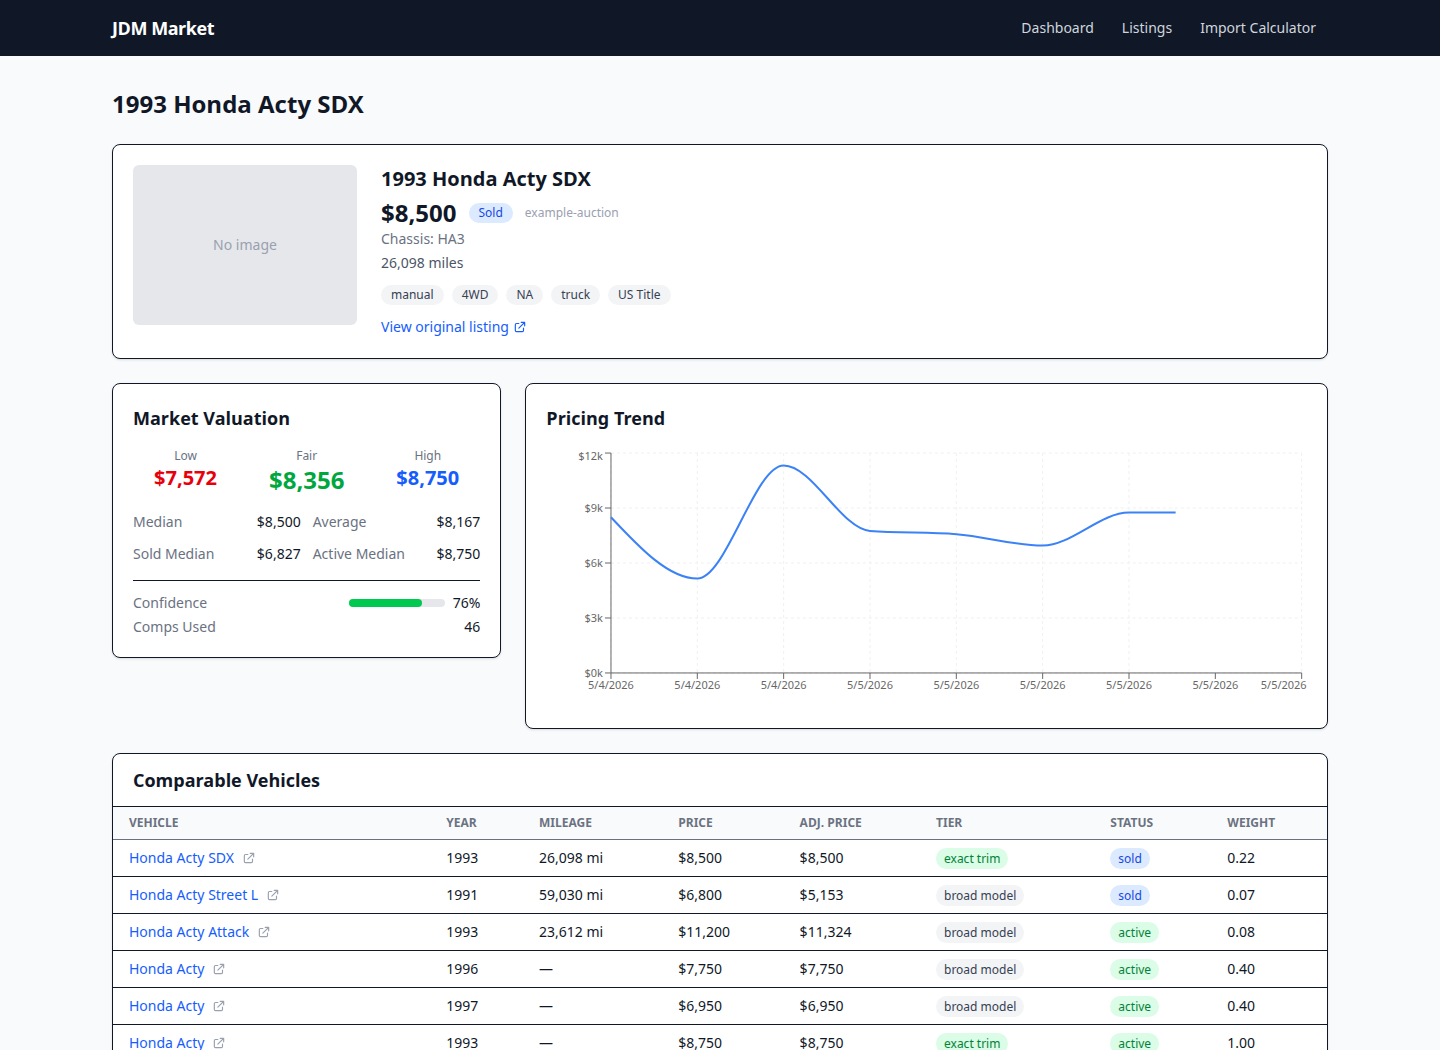Click the manual tag chip
Image resolution: width=1440 pixels, height=1050 pixels.
(412, 295)
